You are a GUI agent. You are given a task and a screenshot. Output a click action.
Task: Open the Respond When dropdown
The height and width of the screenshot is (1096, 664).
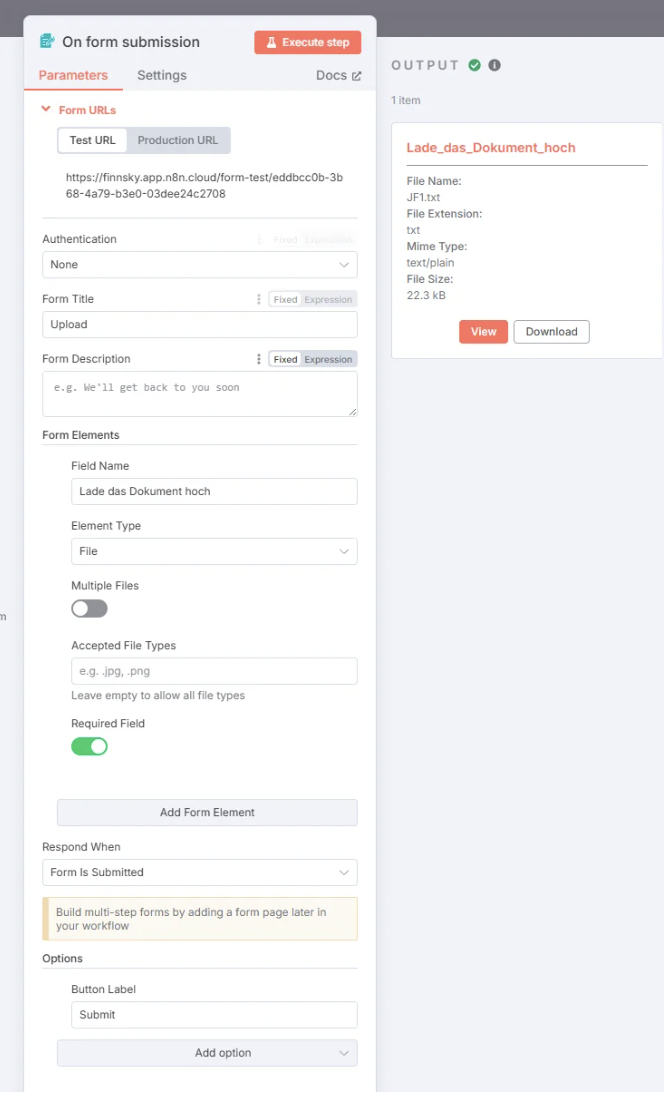[200, 872]
